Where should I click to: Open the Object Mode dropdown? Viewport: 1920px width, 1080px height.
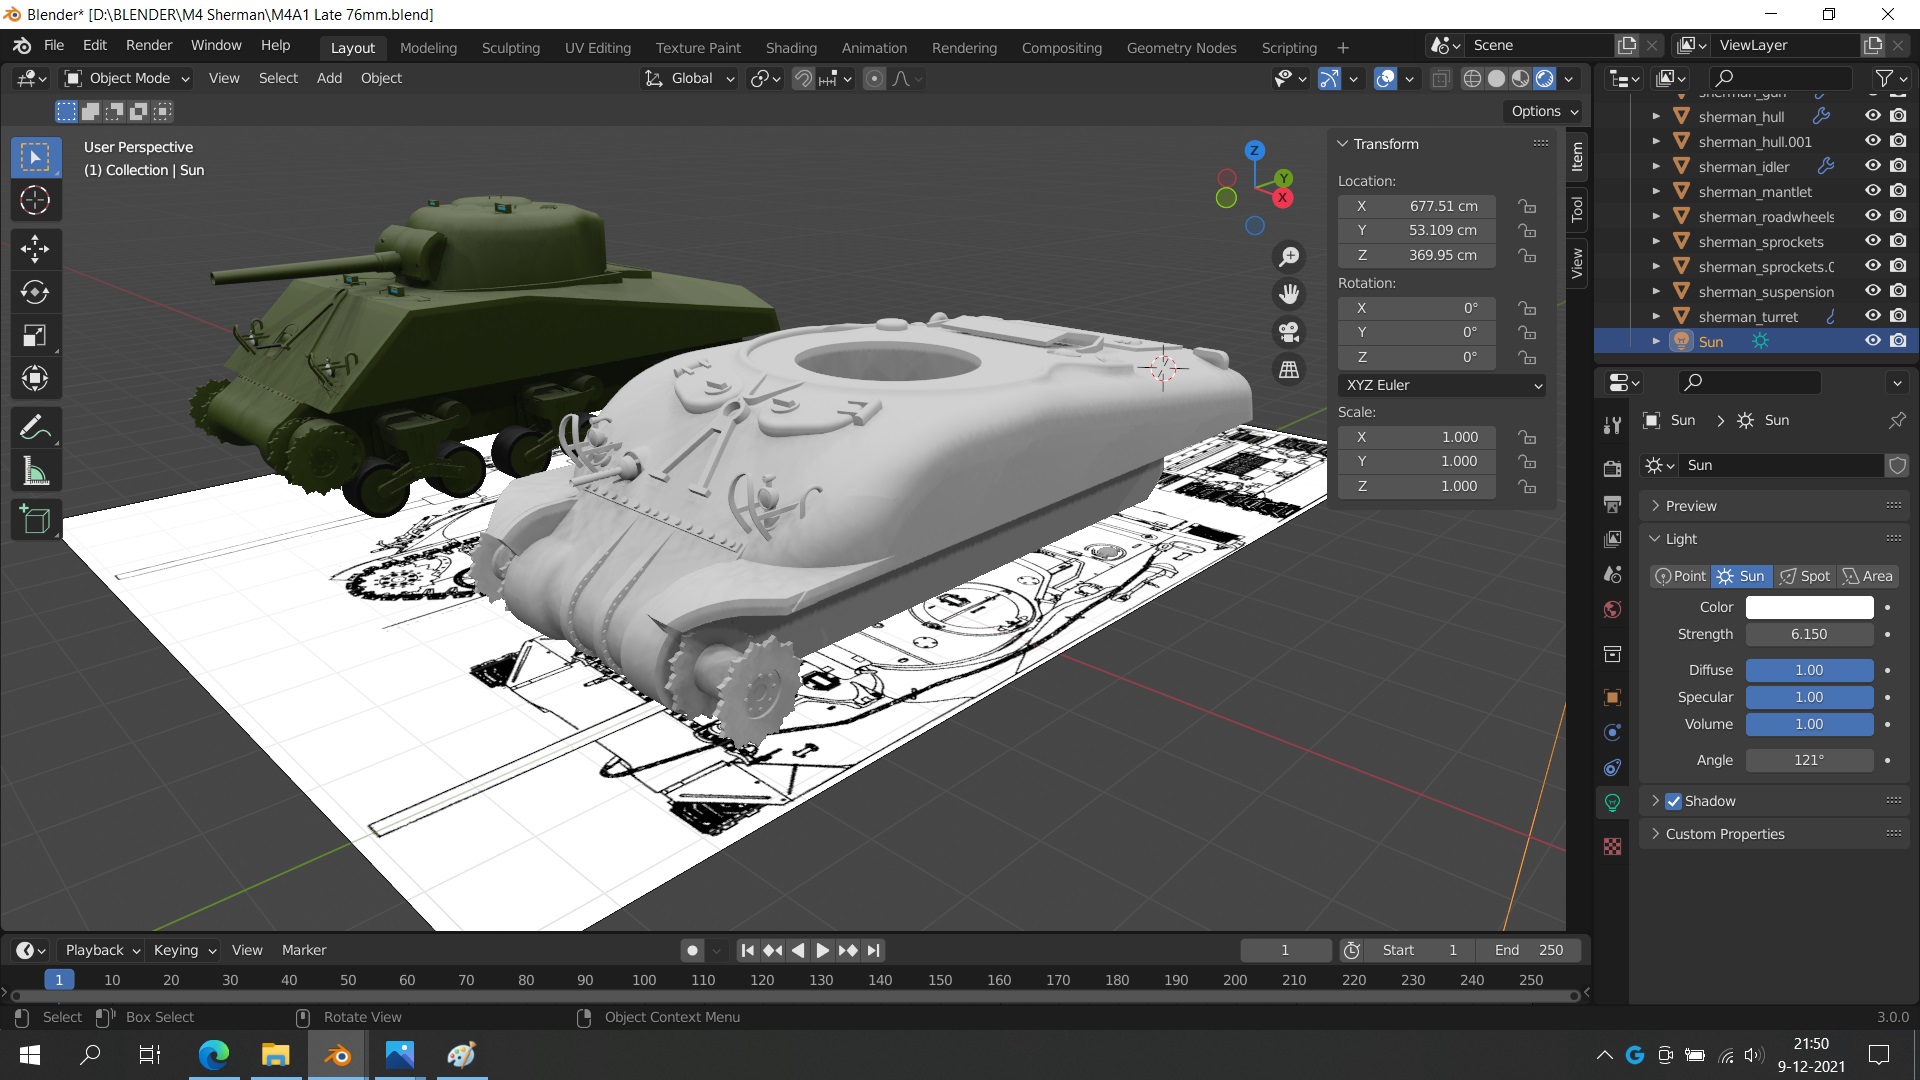[x=127, y=78]
